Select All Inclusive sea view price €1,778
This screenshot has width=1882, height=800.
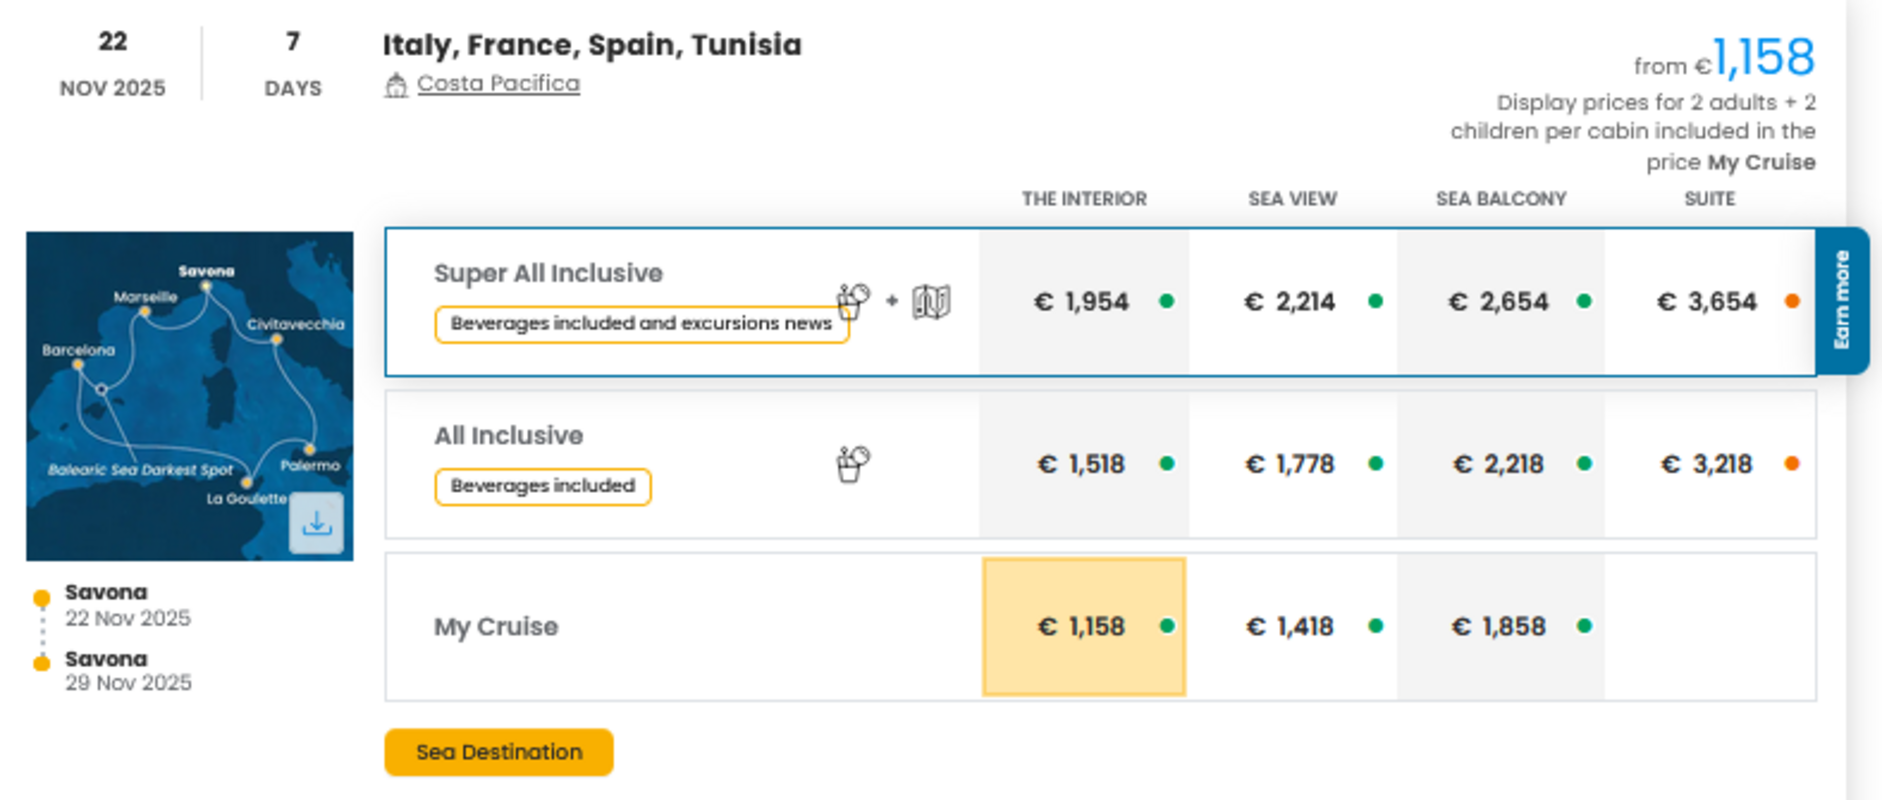(x=1290, y=464)
